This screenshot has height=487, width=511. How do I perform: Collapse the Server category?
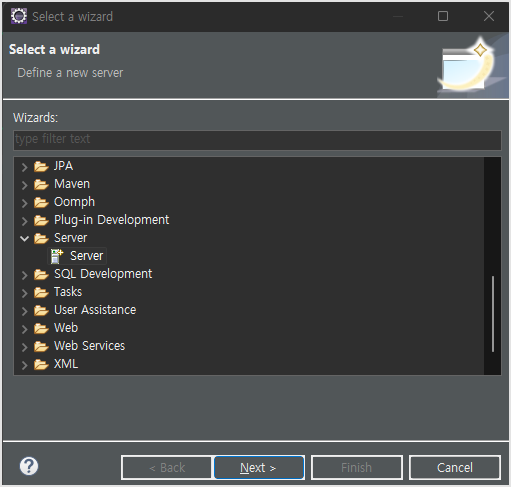coord(24,238)
